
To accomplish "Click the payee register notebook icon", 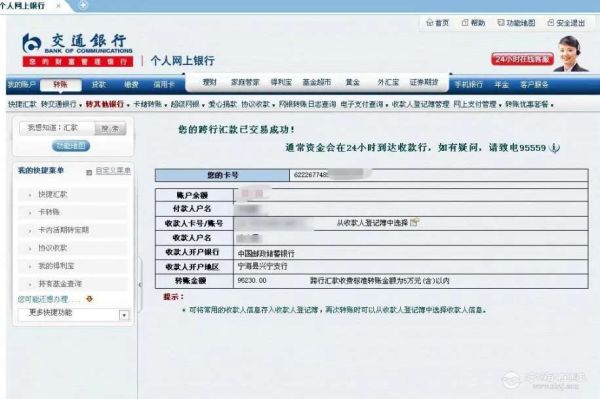I will [x=414, y=222].
